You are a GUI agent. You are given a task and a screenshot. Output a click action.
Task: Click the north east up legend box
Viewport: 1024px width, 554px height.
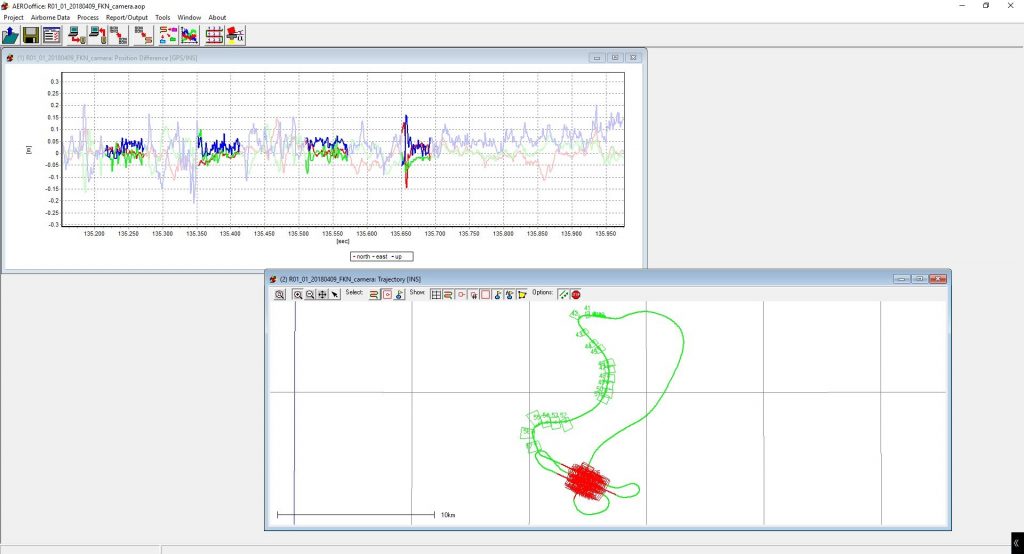pos(381,257)
